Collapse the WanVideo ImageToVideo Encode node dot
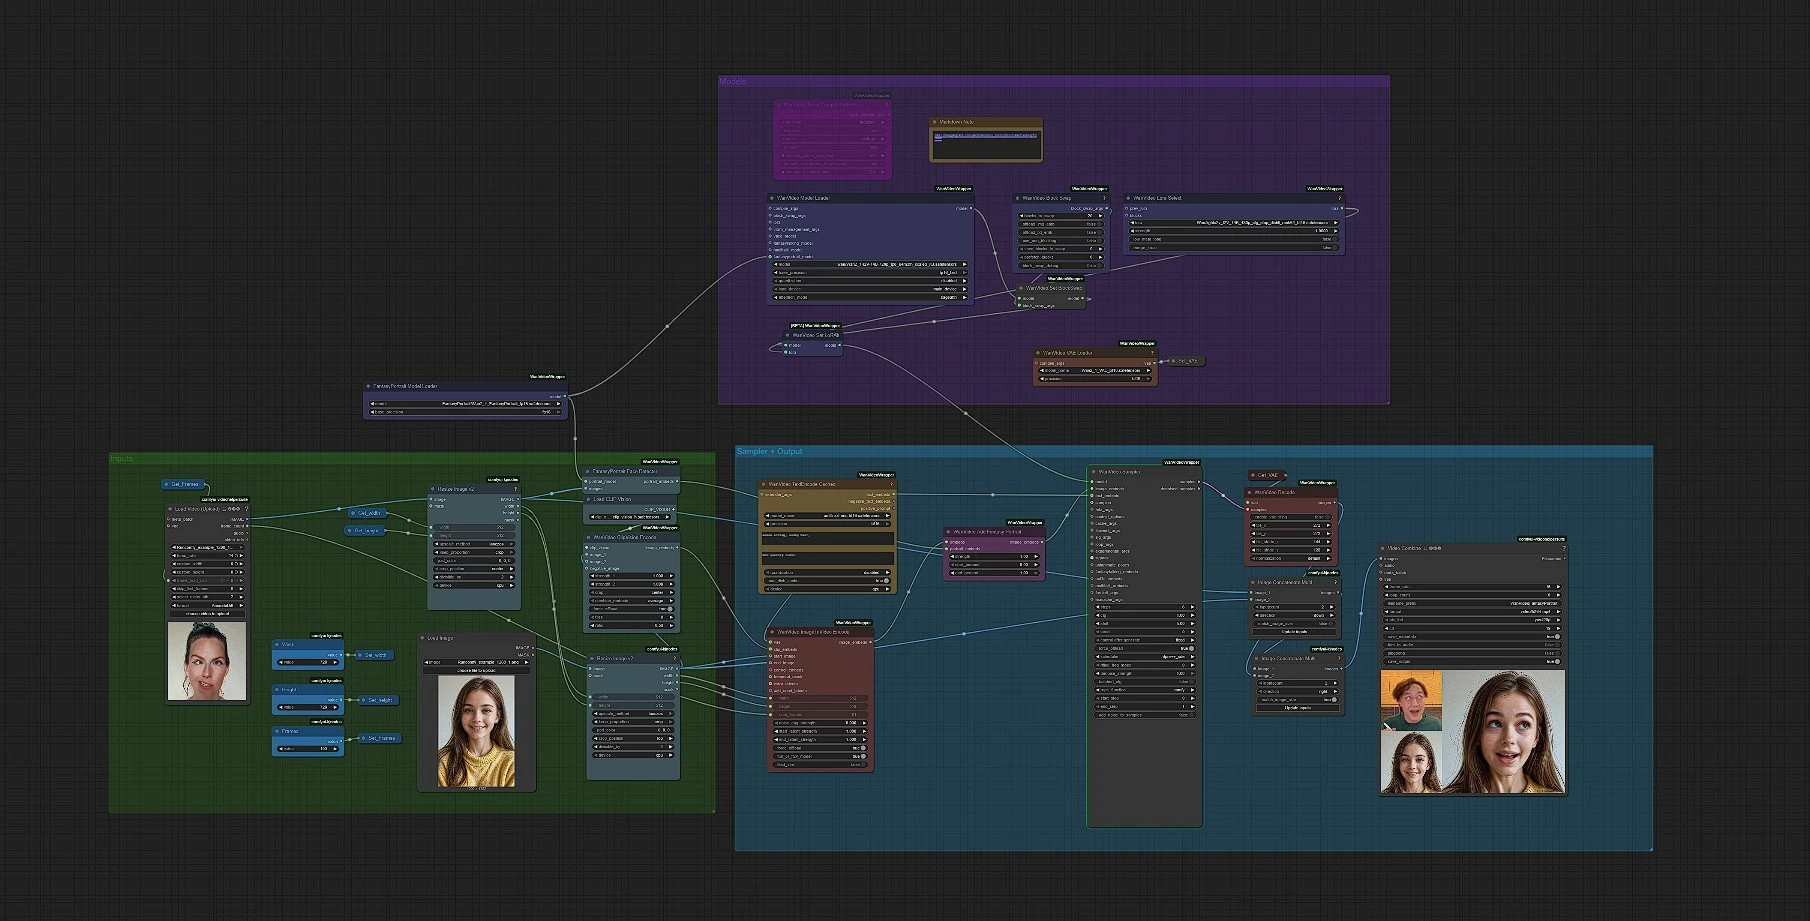Viewport: 1810px width, 921px height. coord(772,632)
